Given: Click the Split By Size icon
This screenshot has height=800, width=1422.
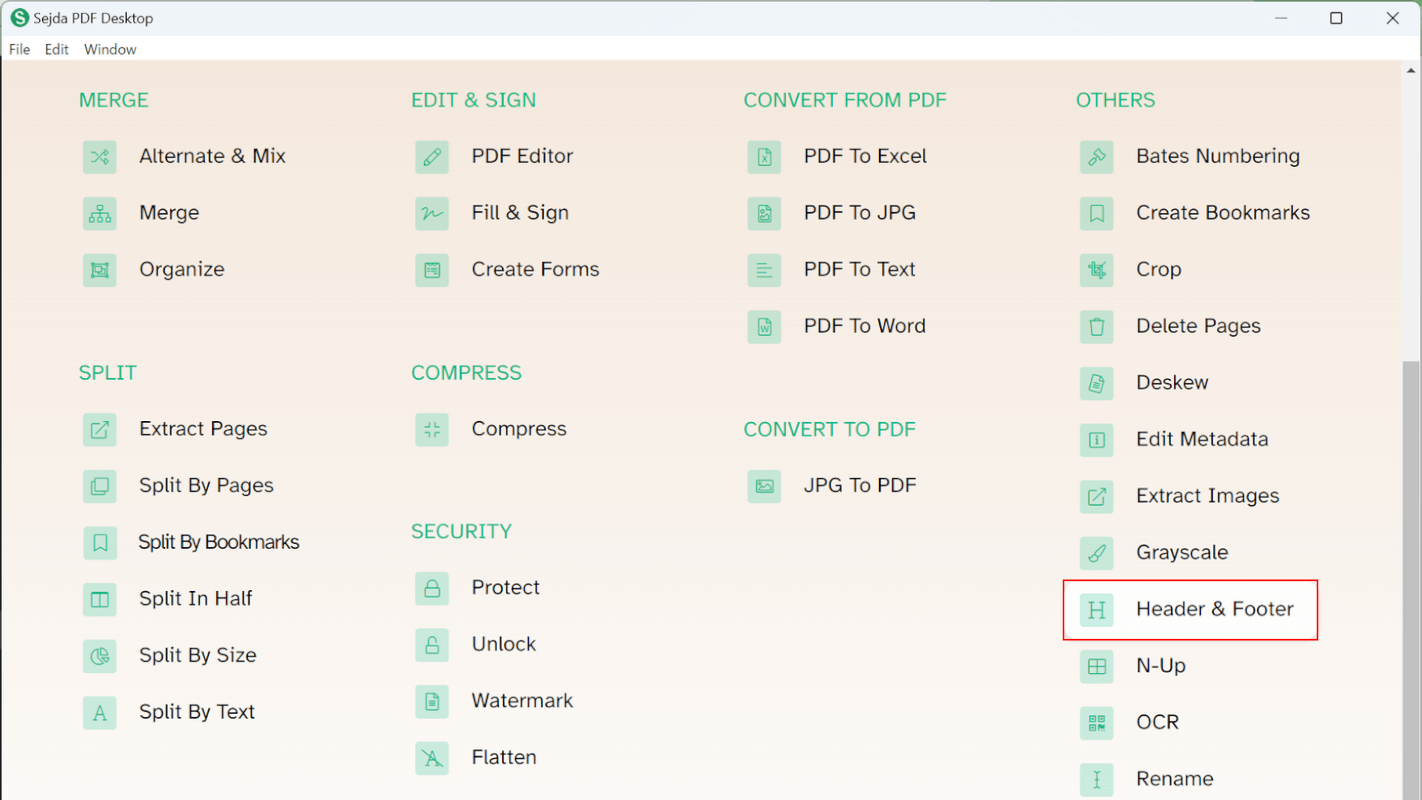Looking at the screenshot, I should [x=100, y=656].
